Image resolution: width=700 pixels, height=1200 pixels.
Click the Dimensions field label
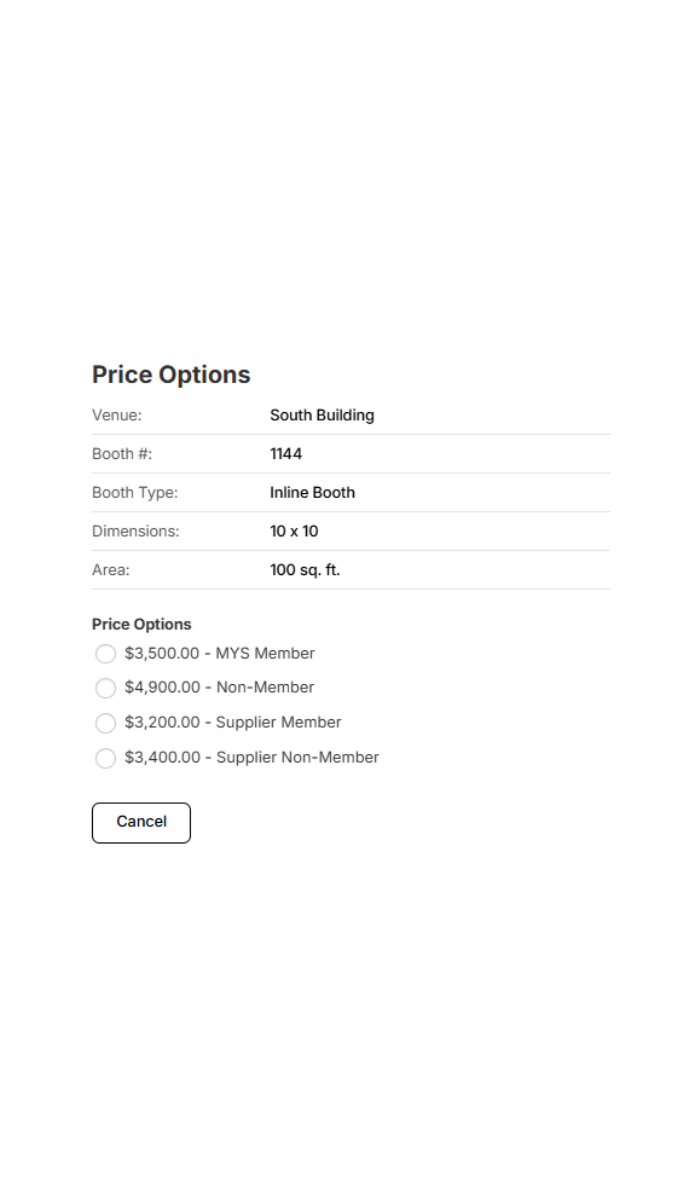(x=136, y=532)
